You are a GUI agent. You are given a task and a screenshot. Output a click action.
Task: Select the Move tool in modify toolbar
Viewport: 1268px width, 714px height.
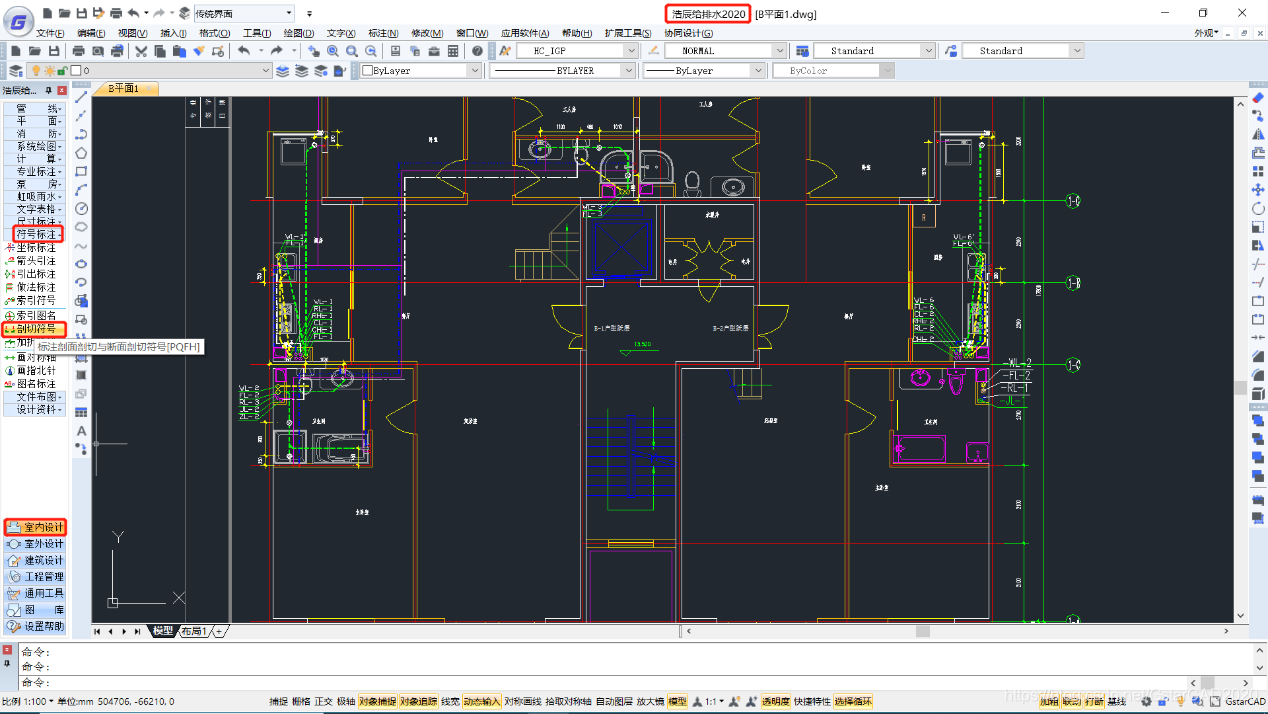[1258, 189]
